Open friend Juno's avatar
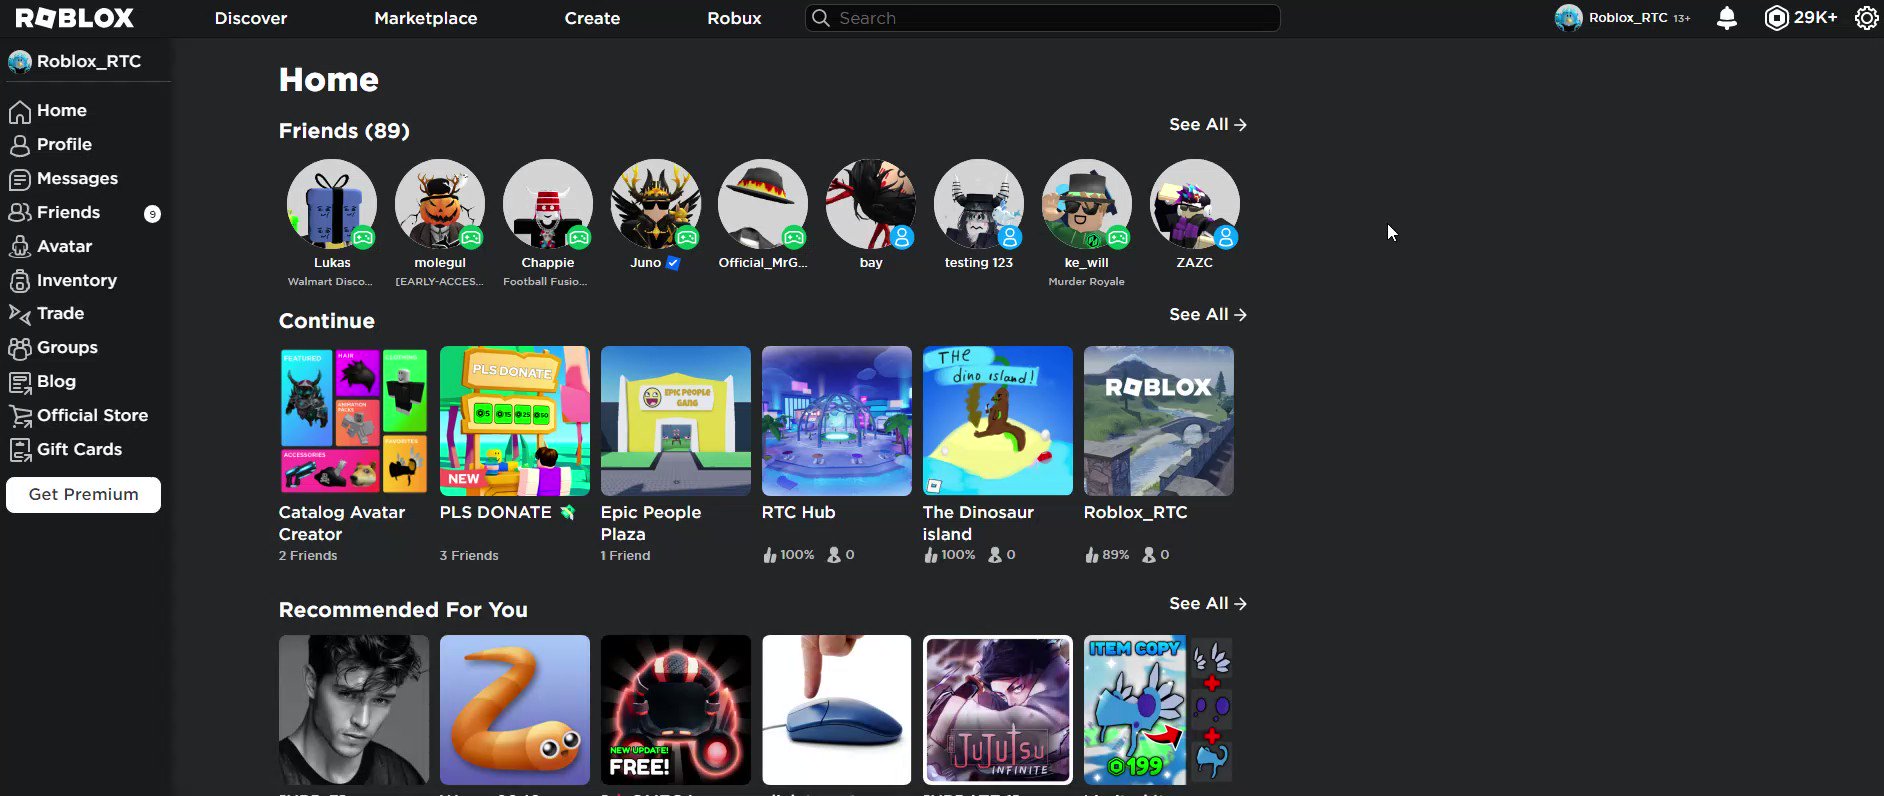The height and width of the screenshot is (796, 1884). [x=656, y=204]
